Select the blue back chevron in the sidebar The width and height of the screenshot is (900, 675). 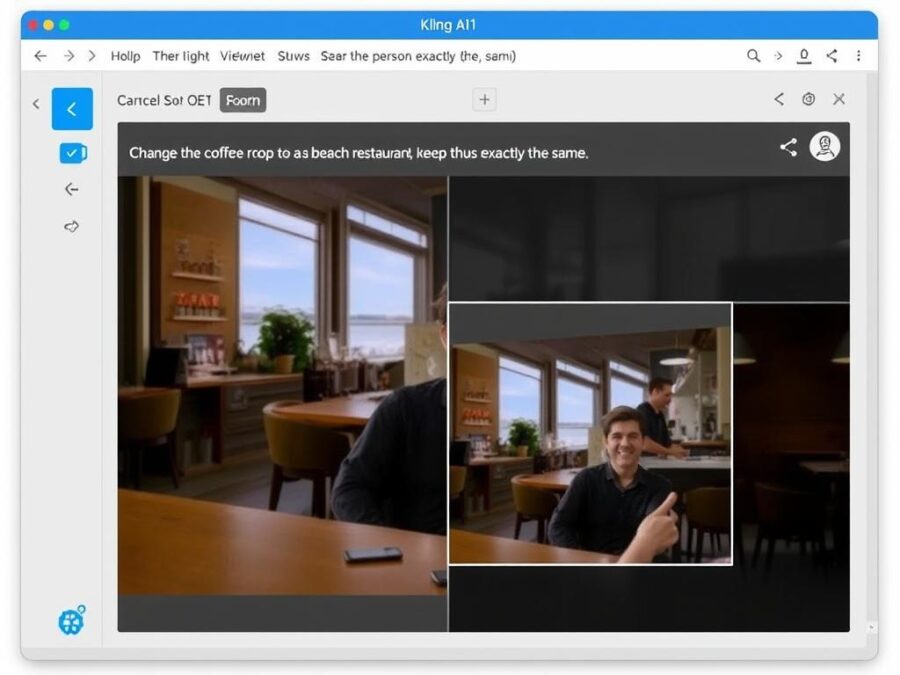tap(71, 109)
